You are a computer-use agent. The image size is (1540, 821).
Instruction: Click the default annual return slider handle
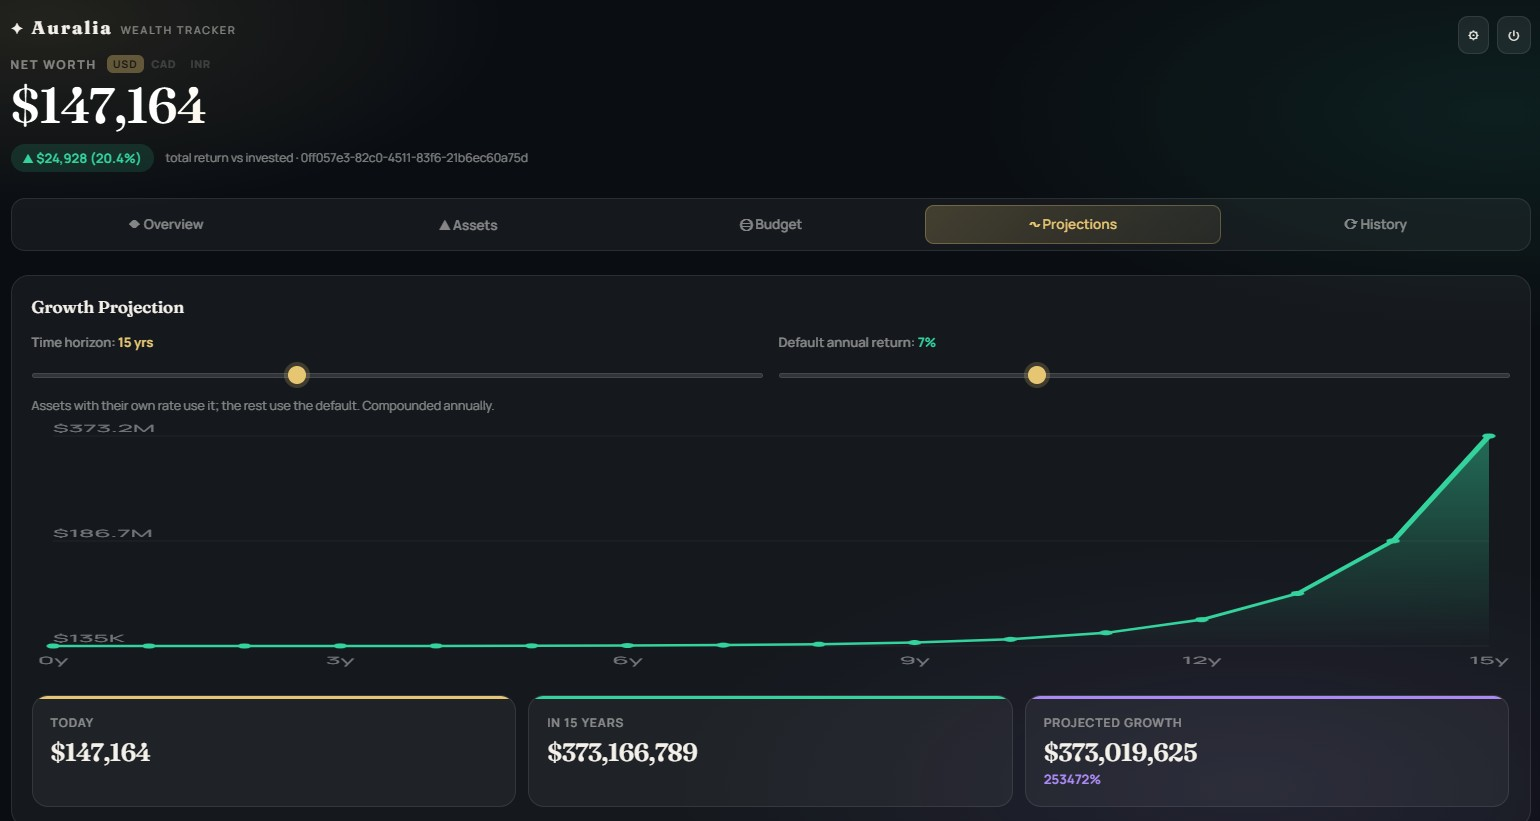coord(1037,375)
